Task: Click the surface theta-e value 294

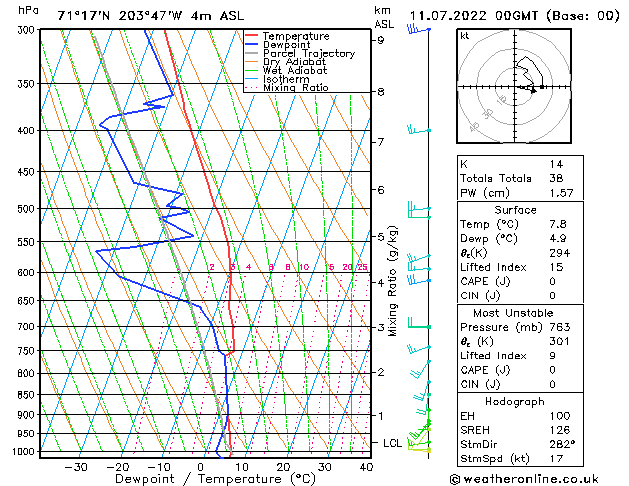Action: (560, 253)
